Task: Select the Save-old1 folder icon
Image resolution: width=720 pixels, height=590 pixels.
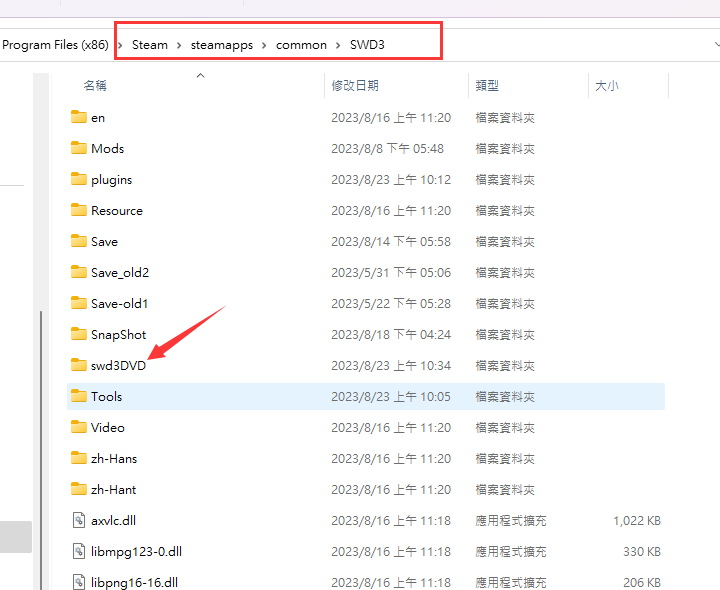Action: [x=79, y=303]
